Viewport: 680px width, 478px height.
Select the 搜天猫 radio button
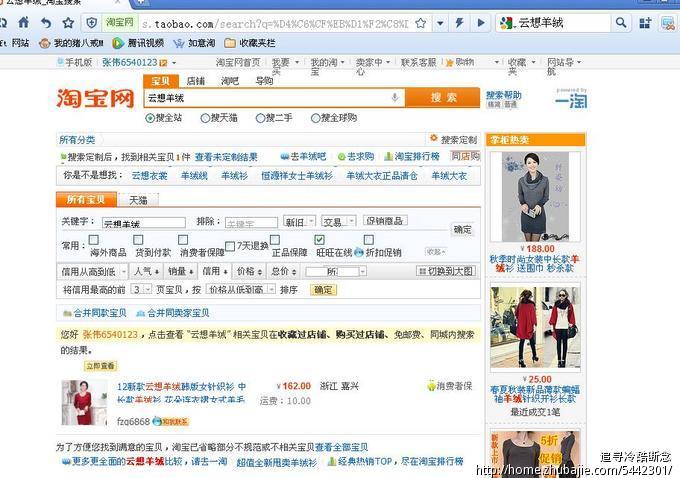pos(205,118)
